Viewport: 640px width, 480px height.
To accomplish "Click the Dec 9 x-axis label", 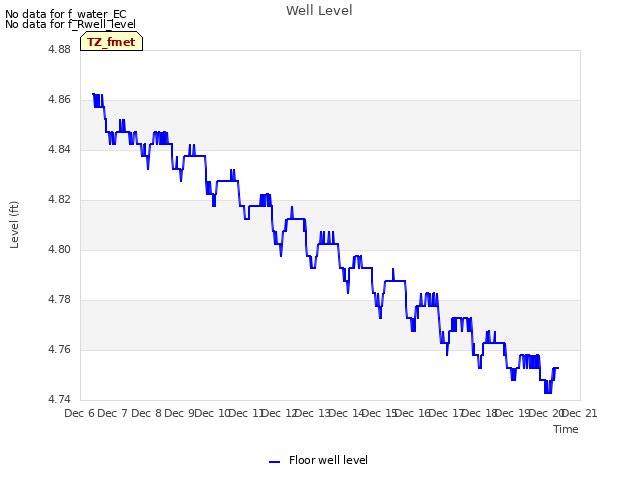I will coord(179,413).
